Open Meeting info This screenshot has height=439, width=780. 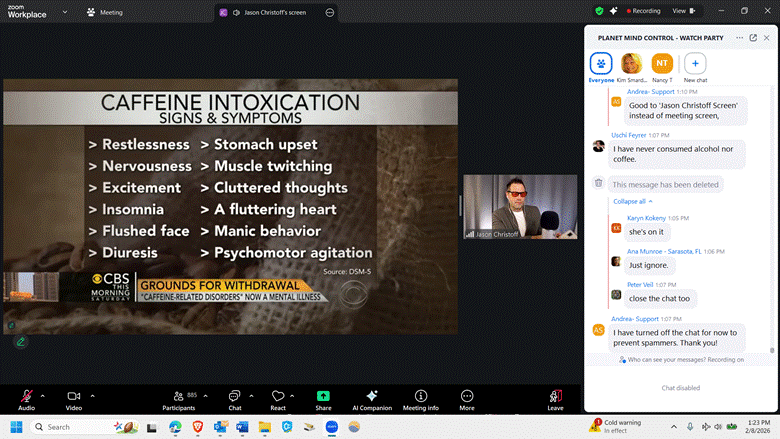click(421, 400)
